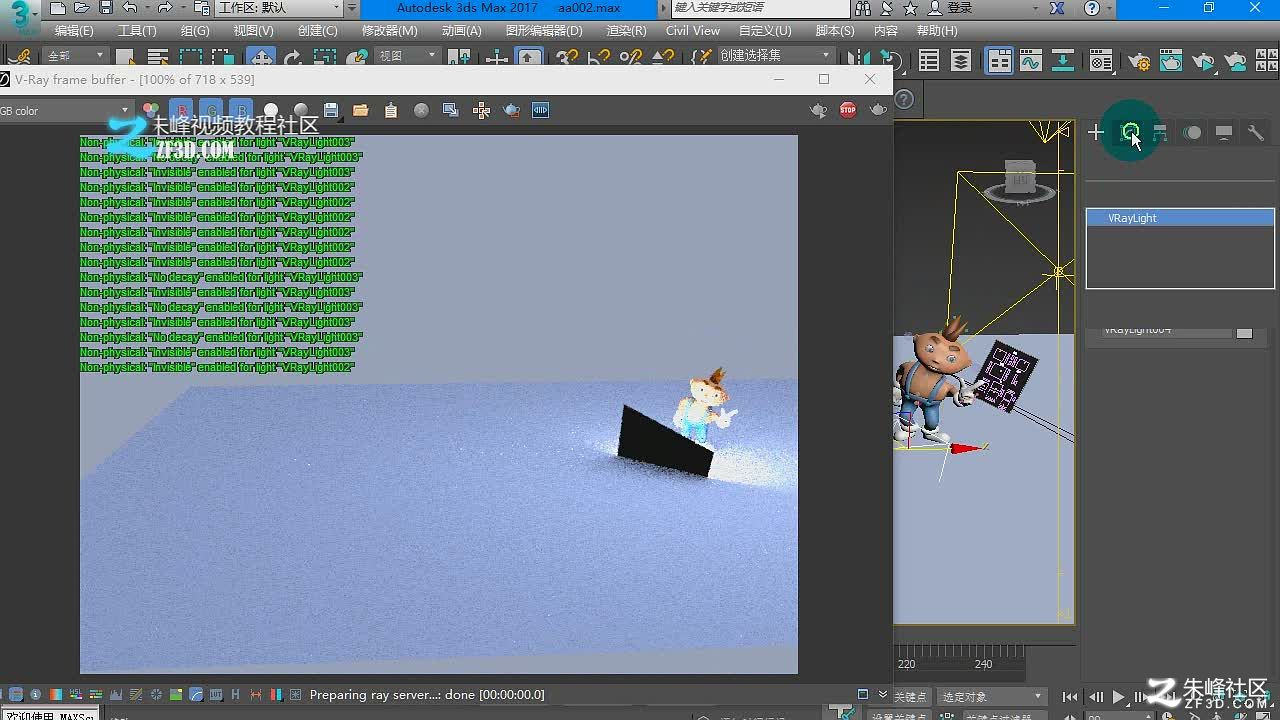Clear the image in V-Ray frame buffer

click(x=421, y=110)
